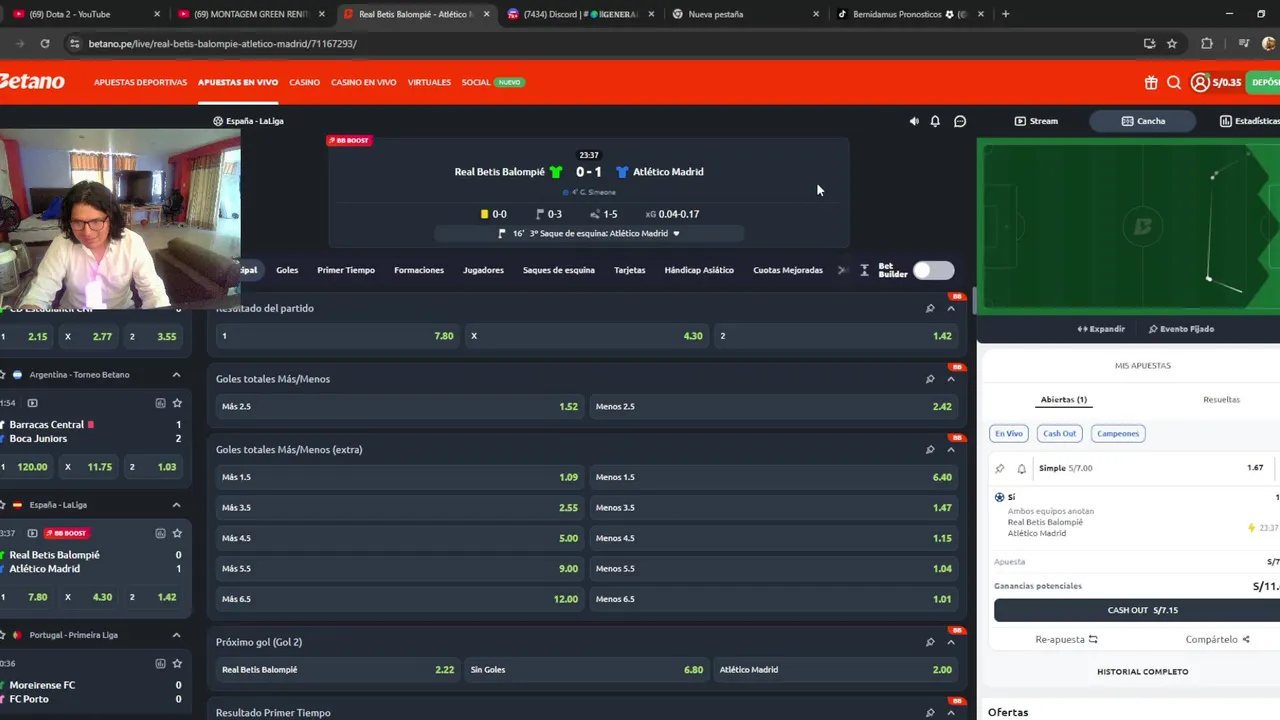Click the browser address bar URL
This screenshot has width=1280, height=720.
pos(222,44)
